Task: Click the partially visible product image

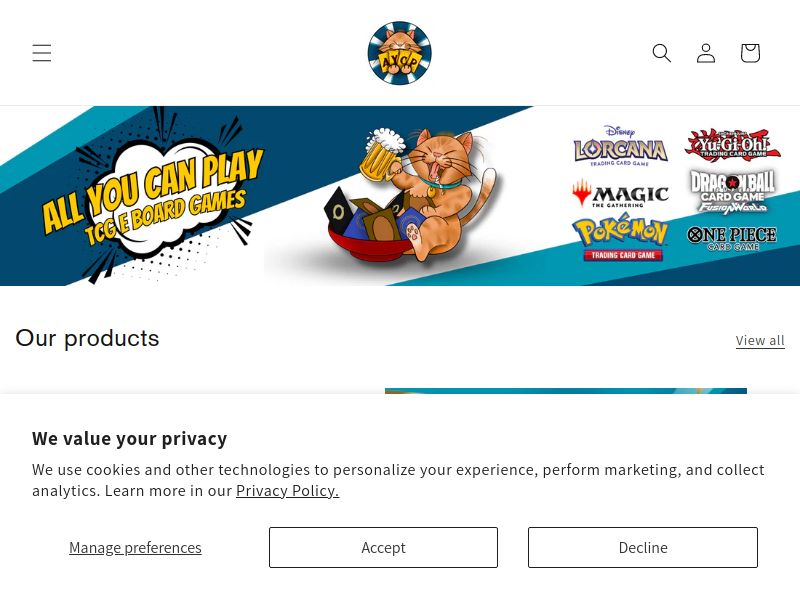Action: coord(566,391)
